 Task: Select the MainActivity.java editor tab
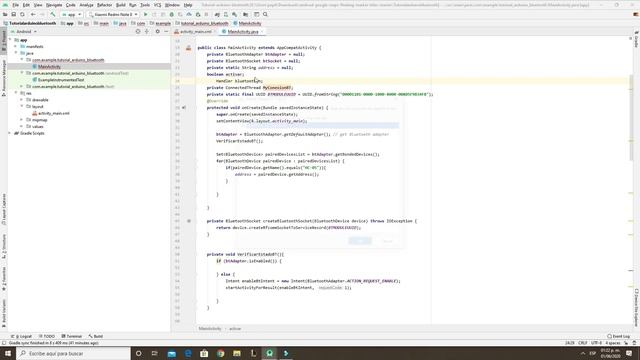(x=242, y=31)
